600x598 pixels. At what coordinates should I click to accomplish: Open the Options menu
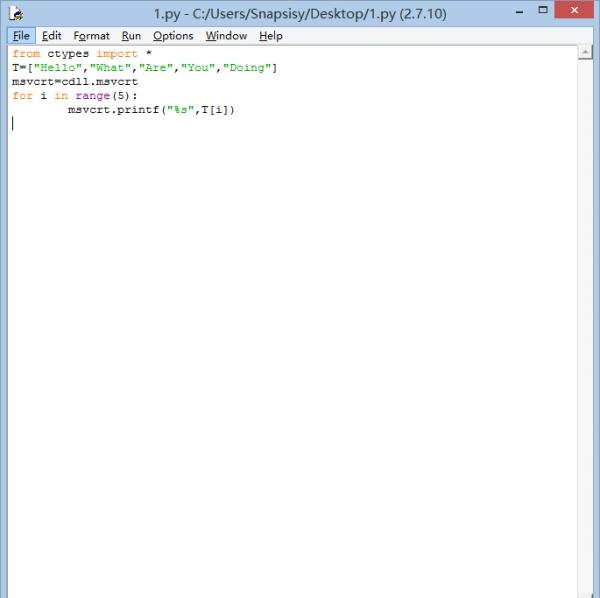[x=173, y=36]
